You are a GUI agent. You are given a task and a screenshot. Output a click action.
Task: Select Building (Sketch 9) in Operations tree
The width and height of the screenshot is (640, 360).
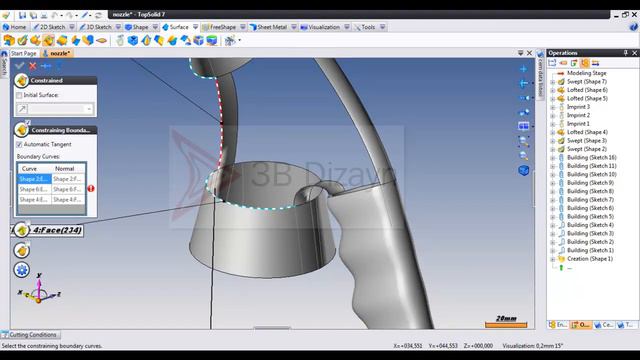[591, 183]
